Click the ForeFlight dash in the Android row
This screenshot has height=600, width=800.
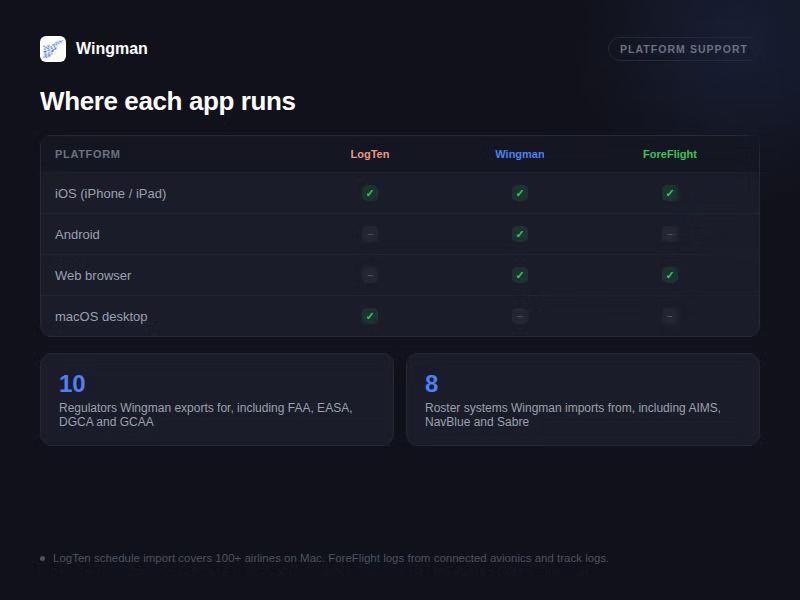pos(670,234)
